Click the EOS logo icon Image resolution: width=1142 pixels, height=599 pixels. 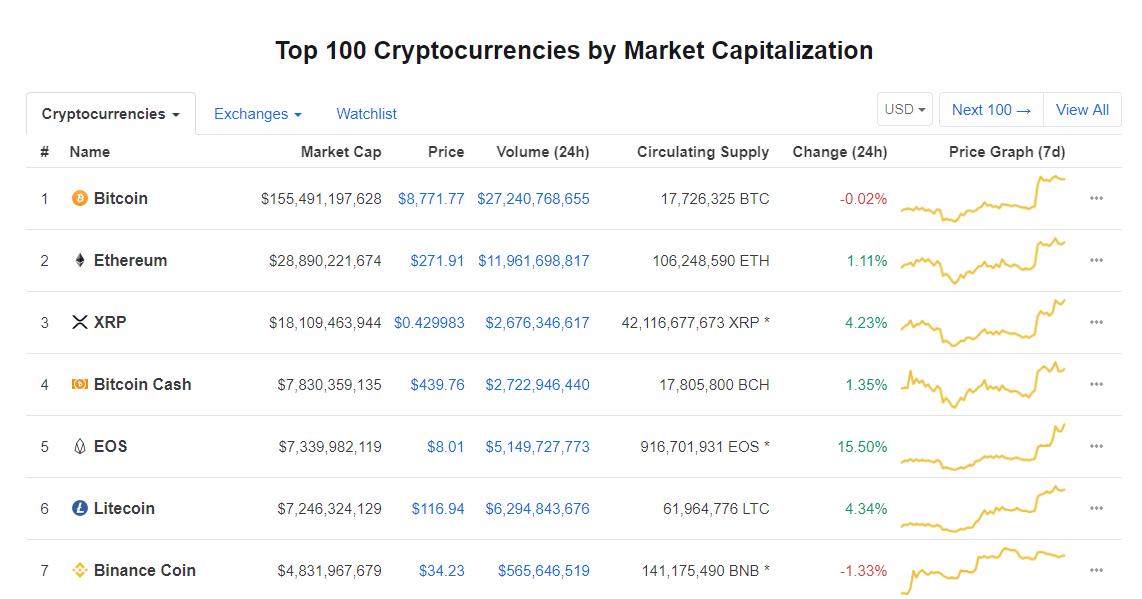click(x=79, y=446)
